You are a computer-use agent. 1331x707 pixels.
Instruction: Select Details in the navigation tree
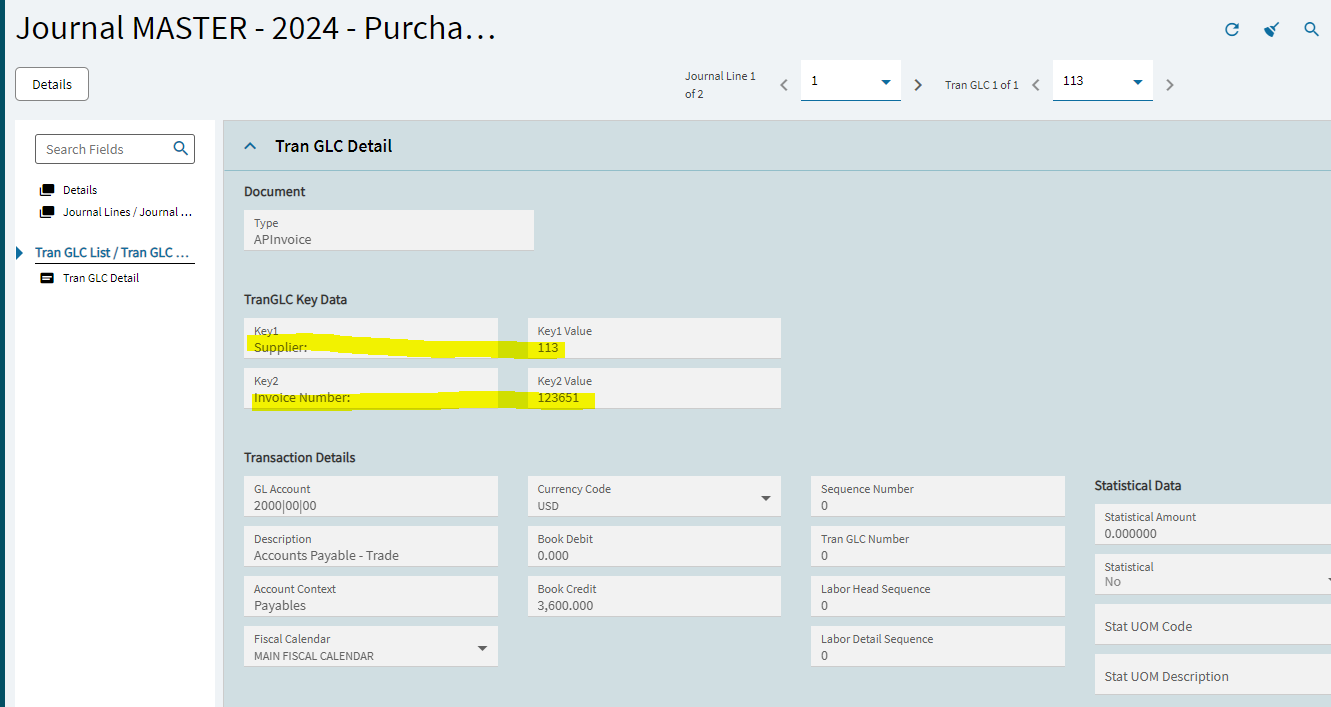pos(80,190)
